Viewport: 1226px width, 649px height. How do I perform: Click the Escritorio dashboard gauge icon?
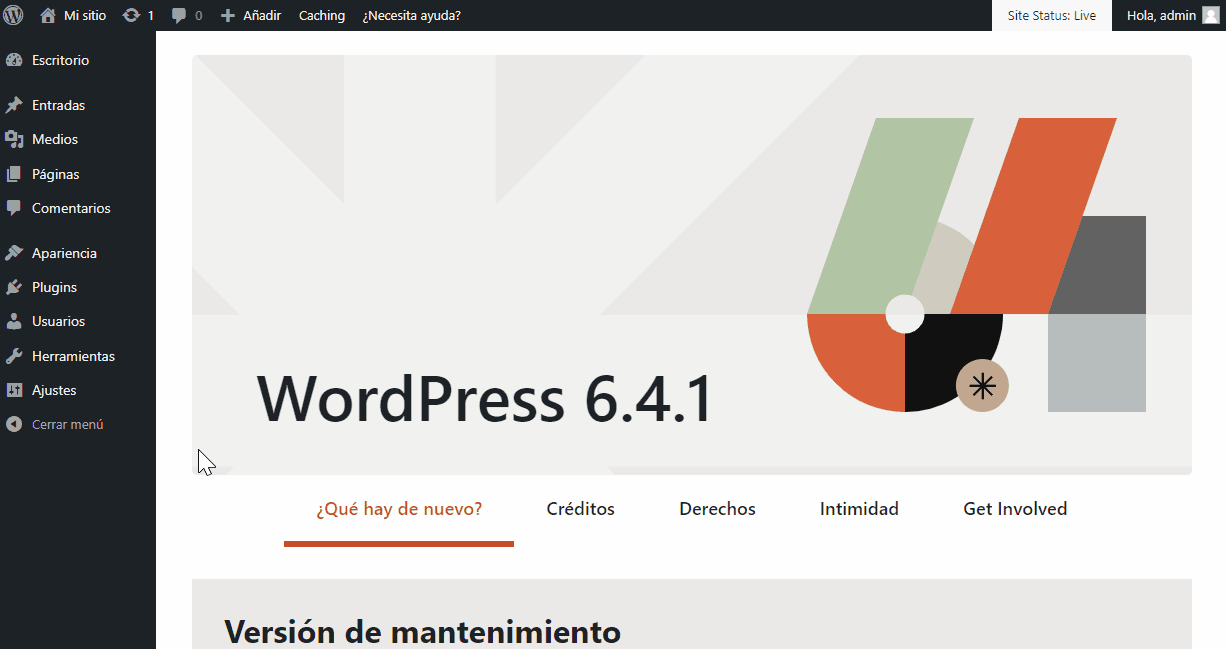coord(14,60)
